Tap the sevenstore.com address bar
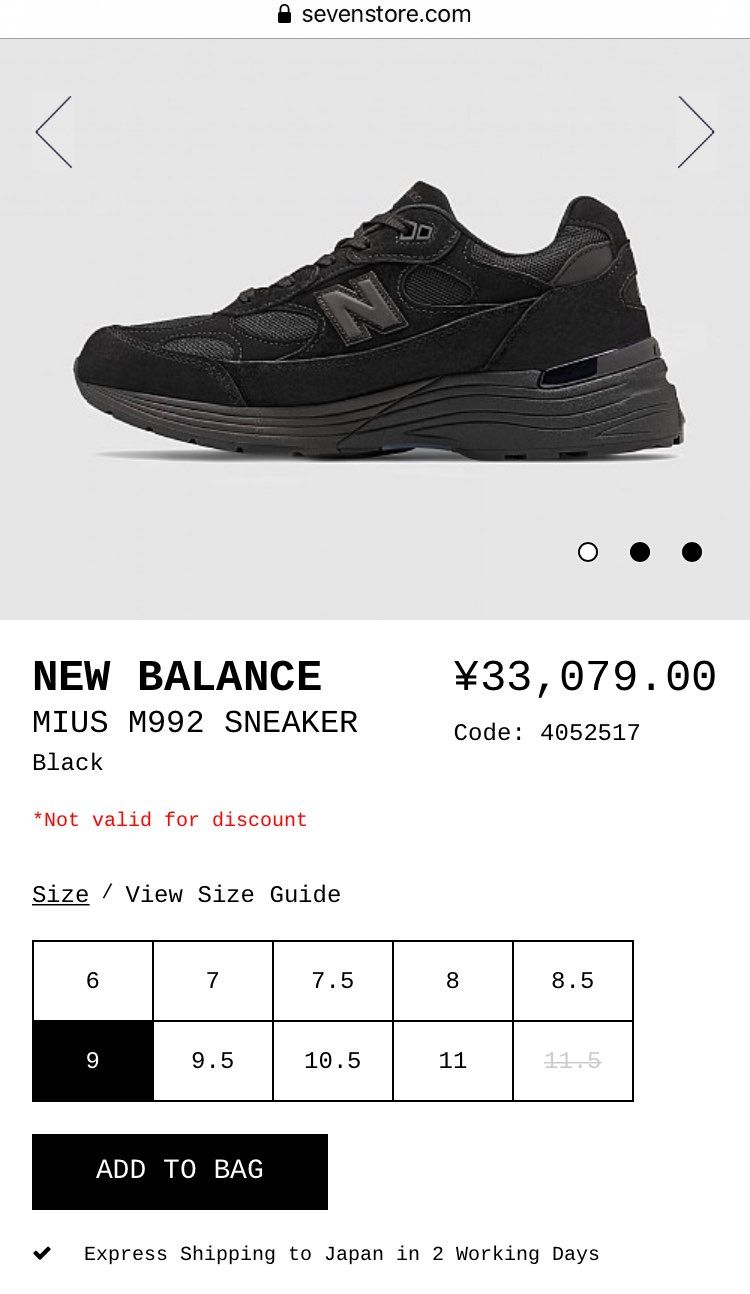The image size is (750, 1294). 385,14
